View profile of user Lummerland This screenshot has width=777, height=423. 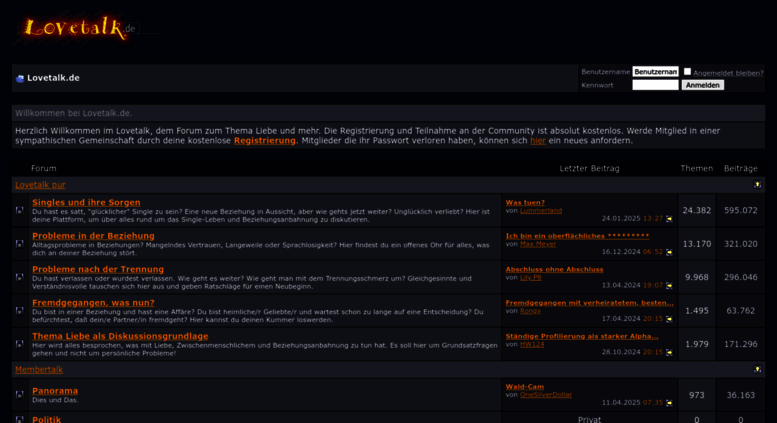point(541,211)
